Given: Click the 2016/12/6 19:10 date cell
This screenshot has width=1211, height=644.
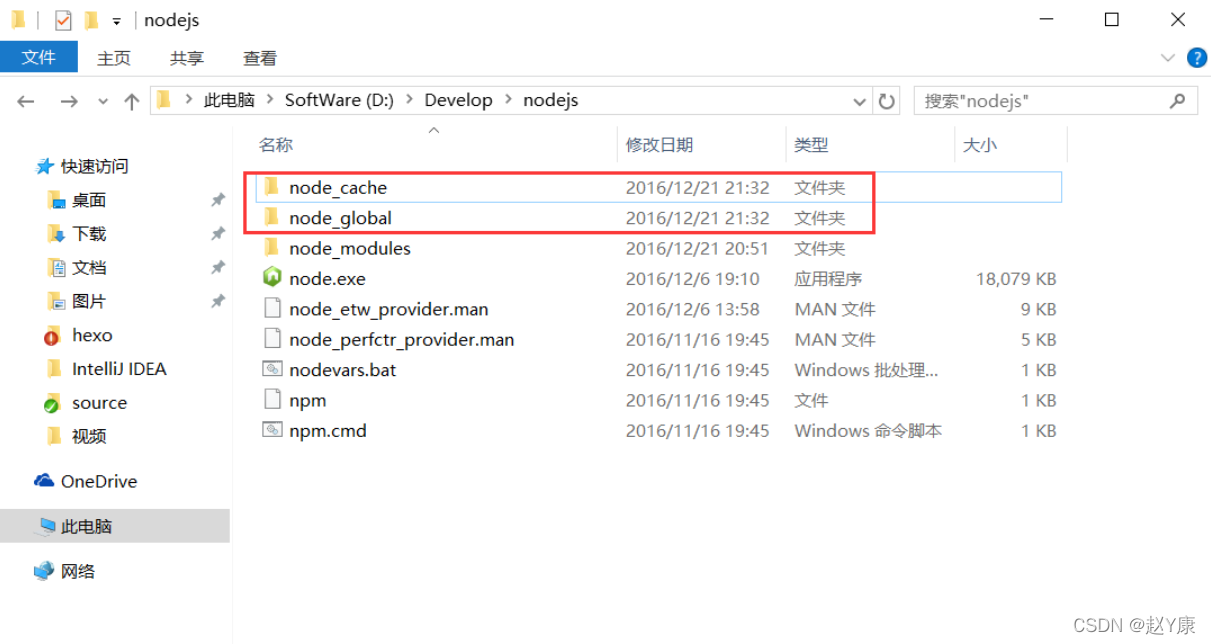Looking at the screenshot, I should [x=693, y=279].
